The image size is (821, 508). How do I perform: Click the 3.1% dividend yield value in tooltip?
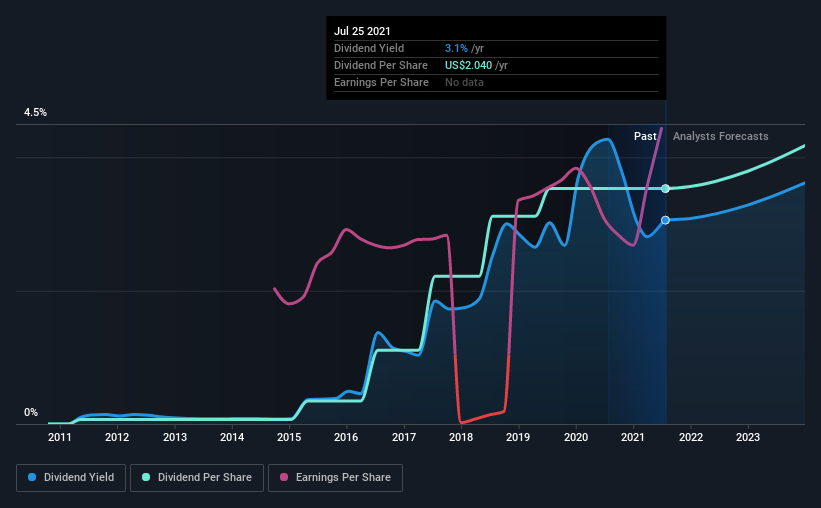click(x=456, y=48)
